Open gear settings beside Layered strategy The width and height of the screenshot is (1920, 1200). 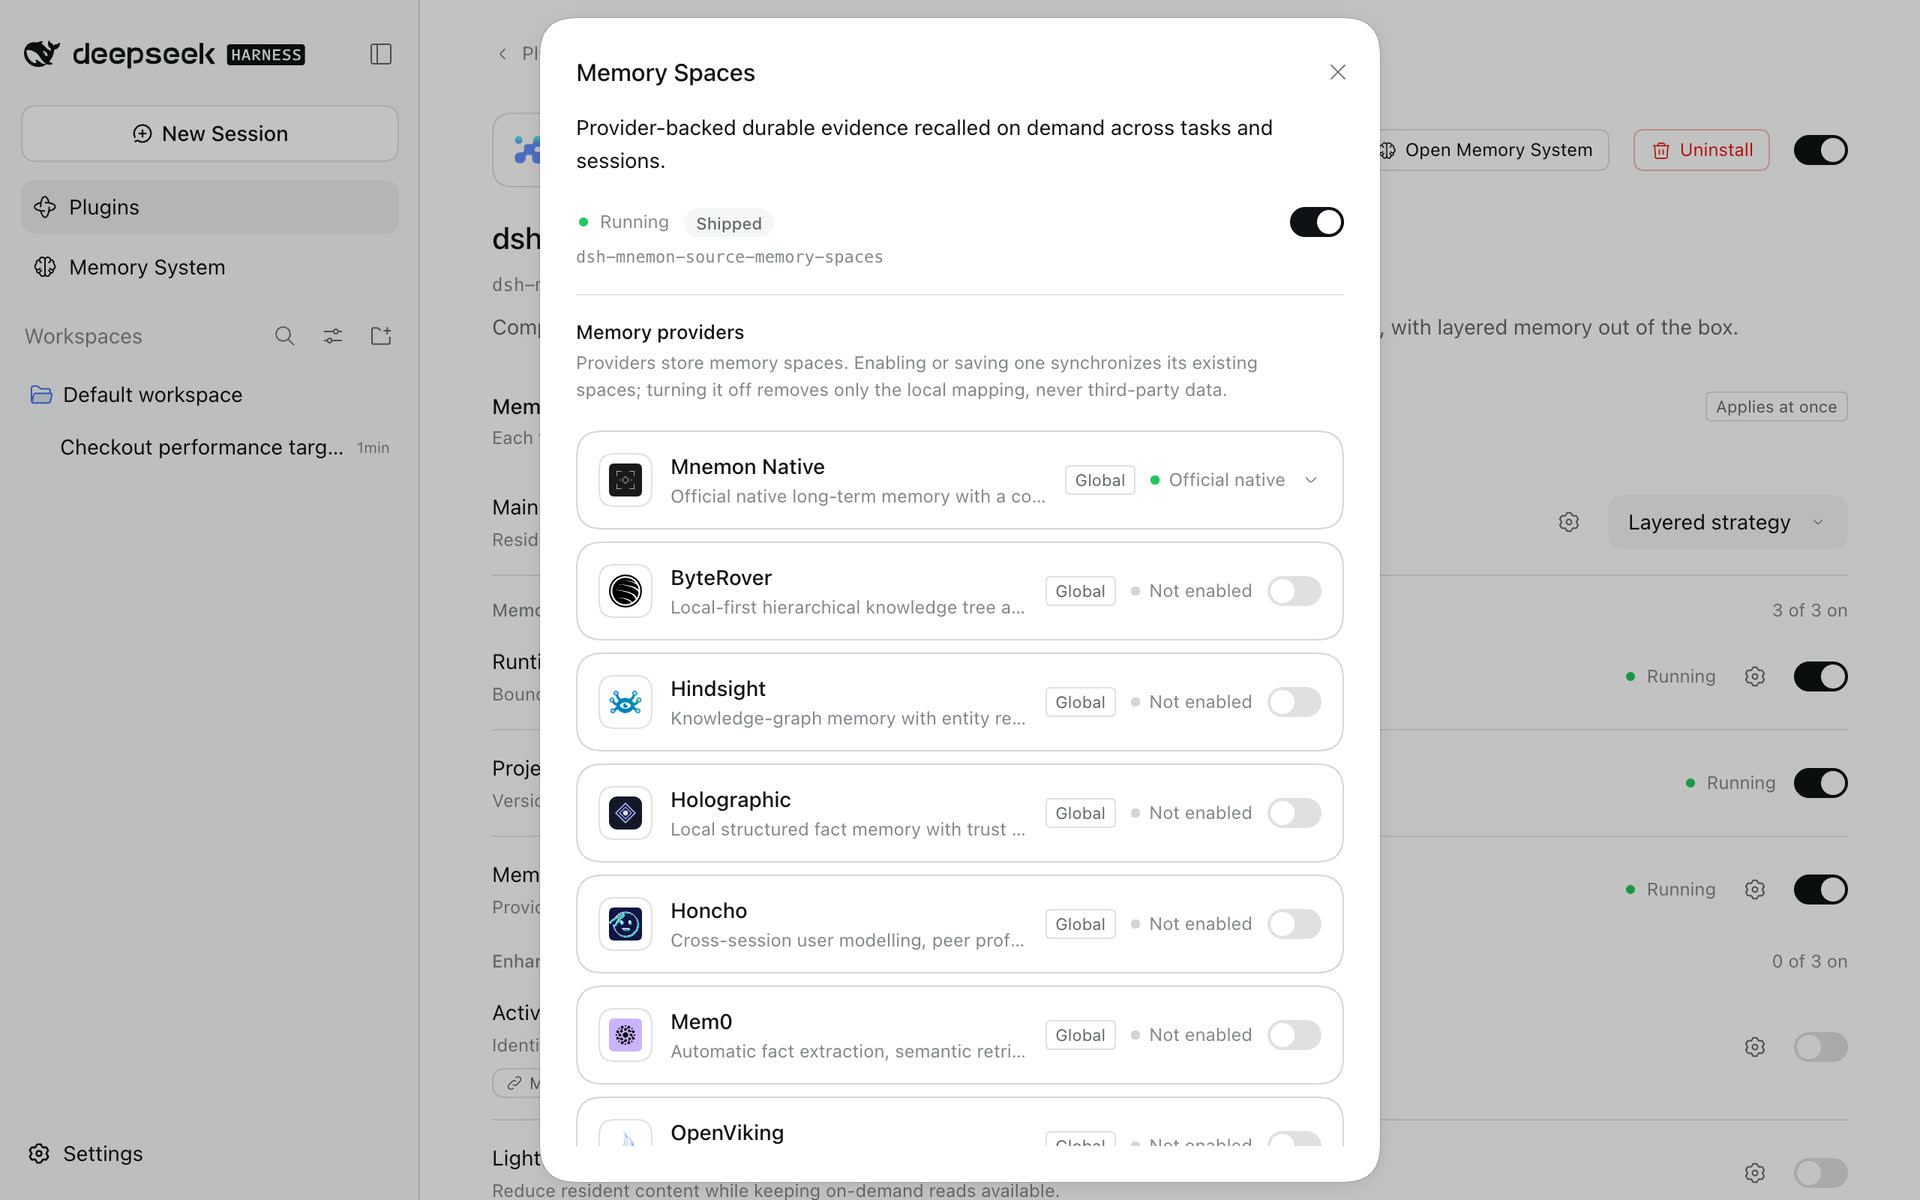[1569, 522]
